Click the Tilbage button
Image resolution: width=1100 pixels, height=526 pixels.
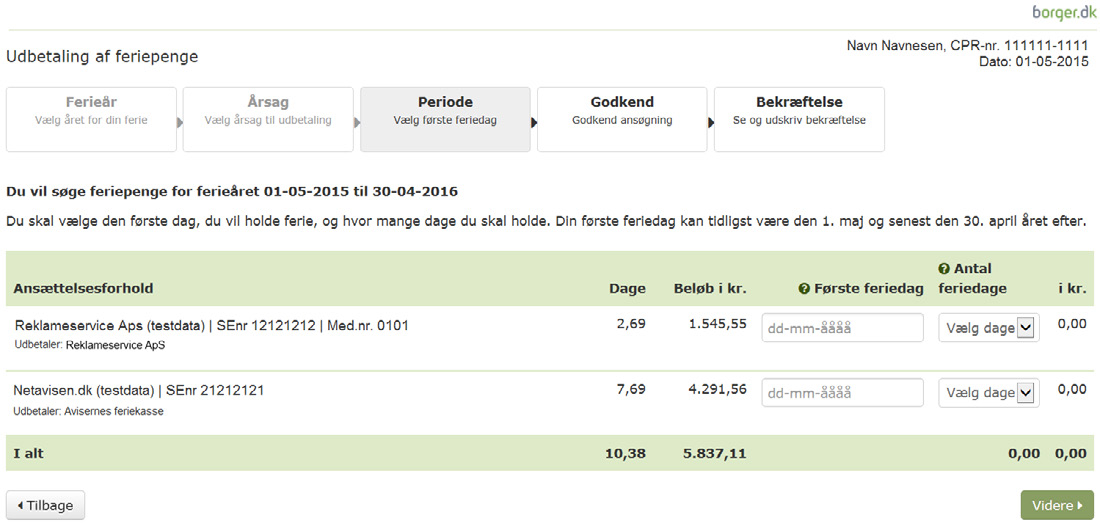[x=46, y=505]
